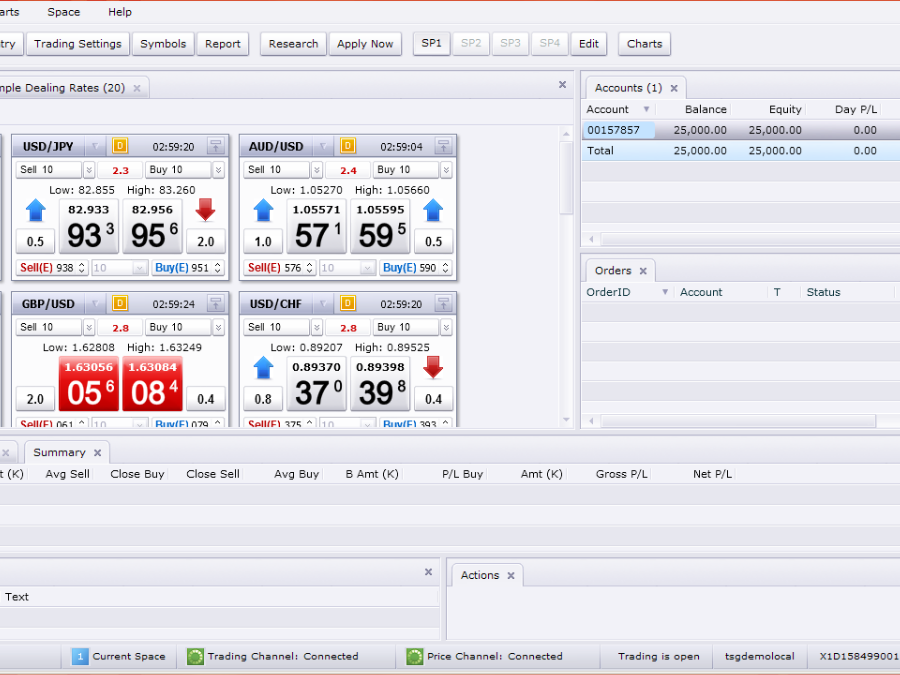Image resolution: width=900 pixels, height=675 pixels.
Task: Click red down arrow on USD/JPY buy side
Action: 205,210
